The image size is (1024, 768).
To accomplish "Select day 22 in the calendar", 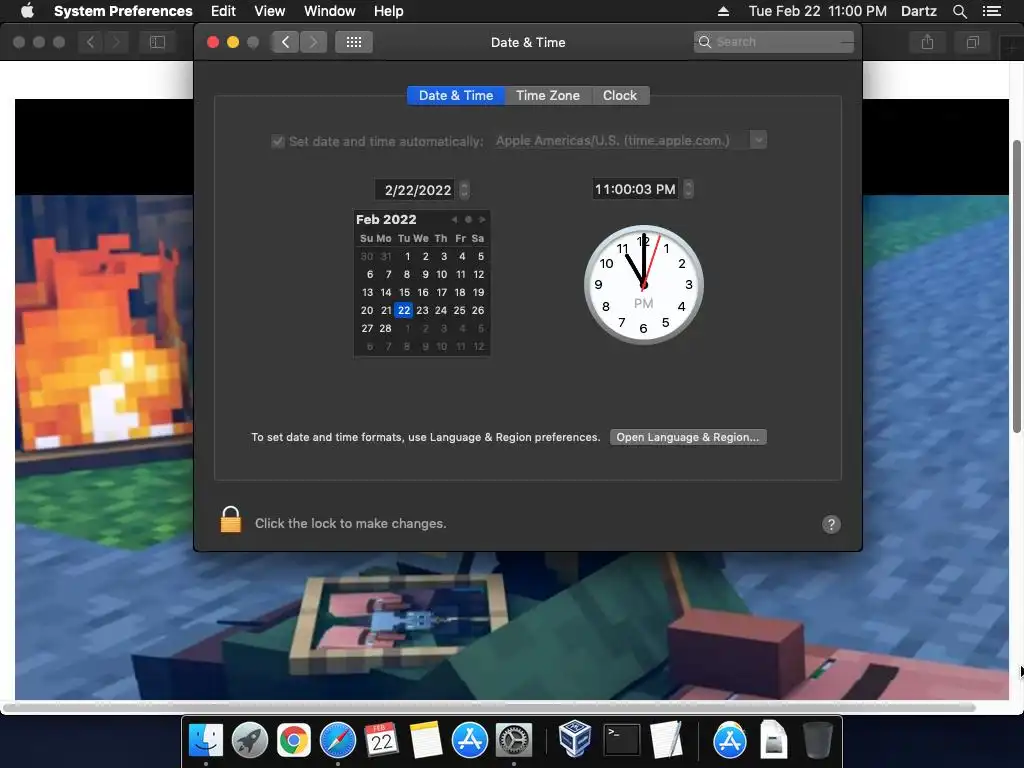I will [x=404, y=310].
